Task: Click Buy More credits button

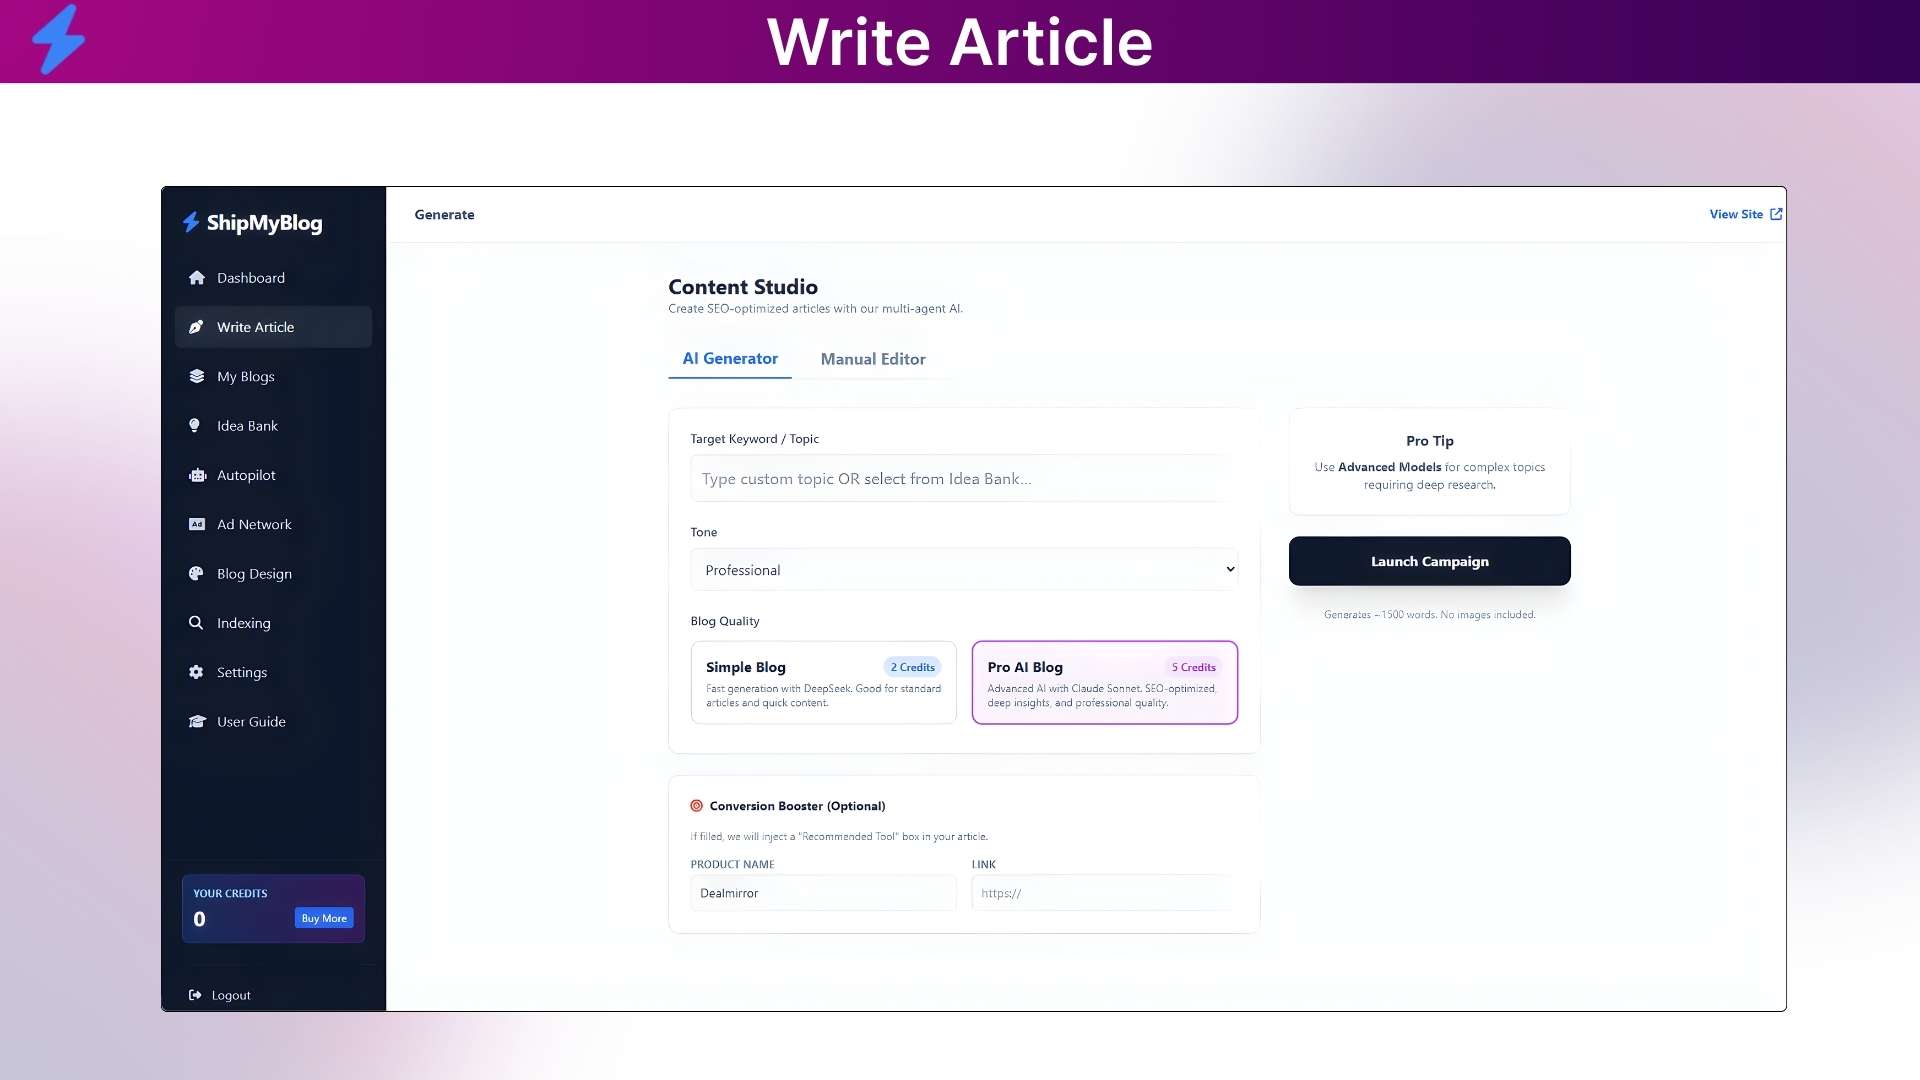Action: click(324, 918)
